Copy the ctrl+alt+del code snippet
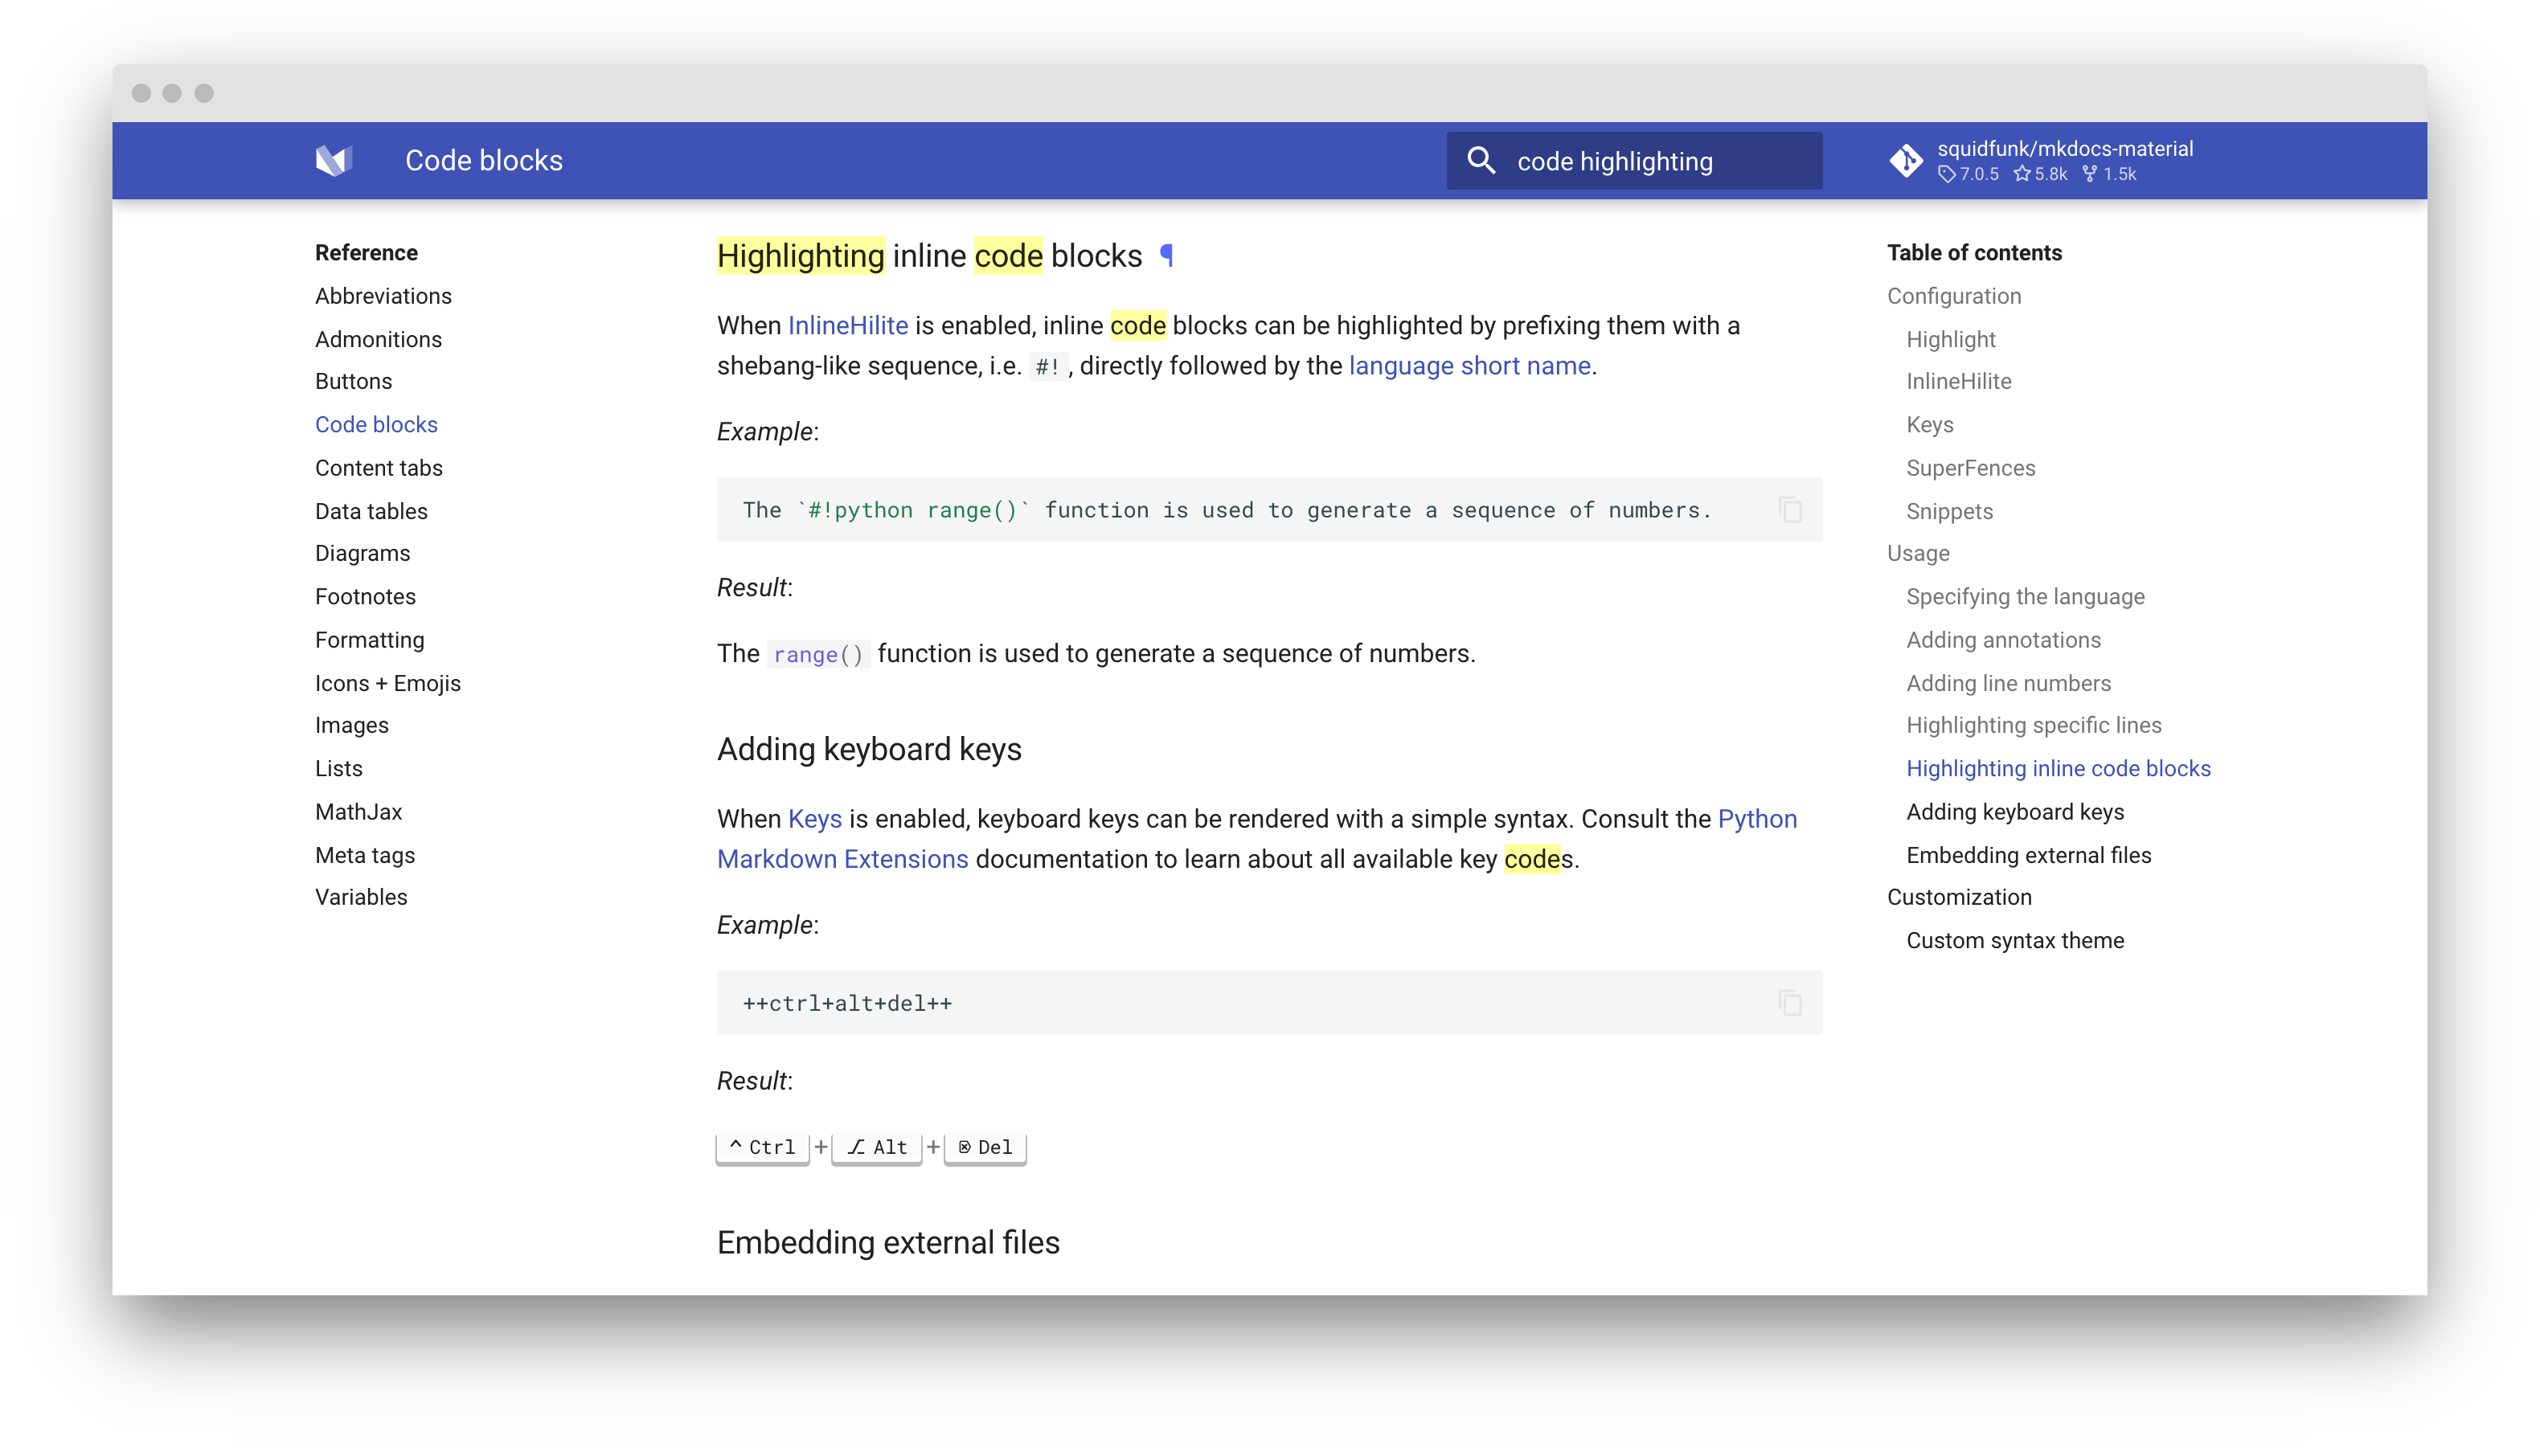 (1789, 1003)
